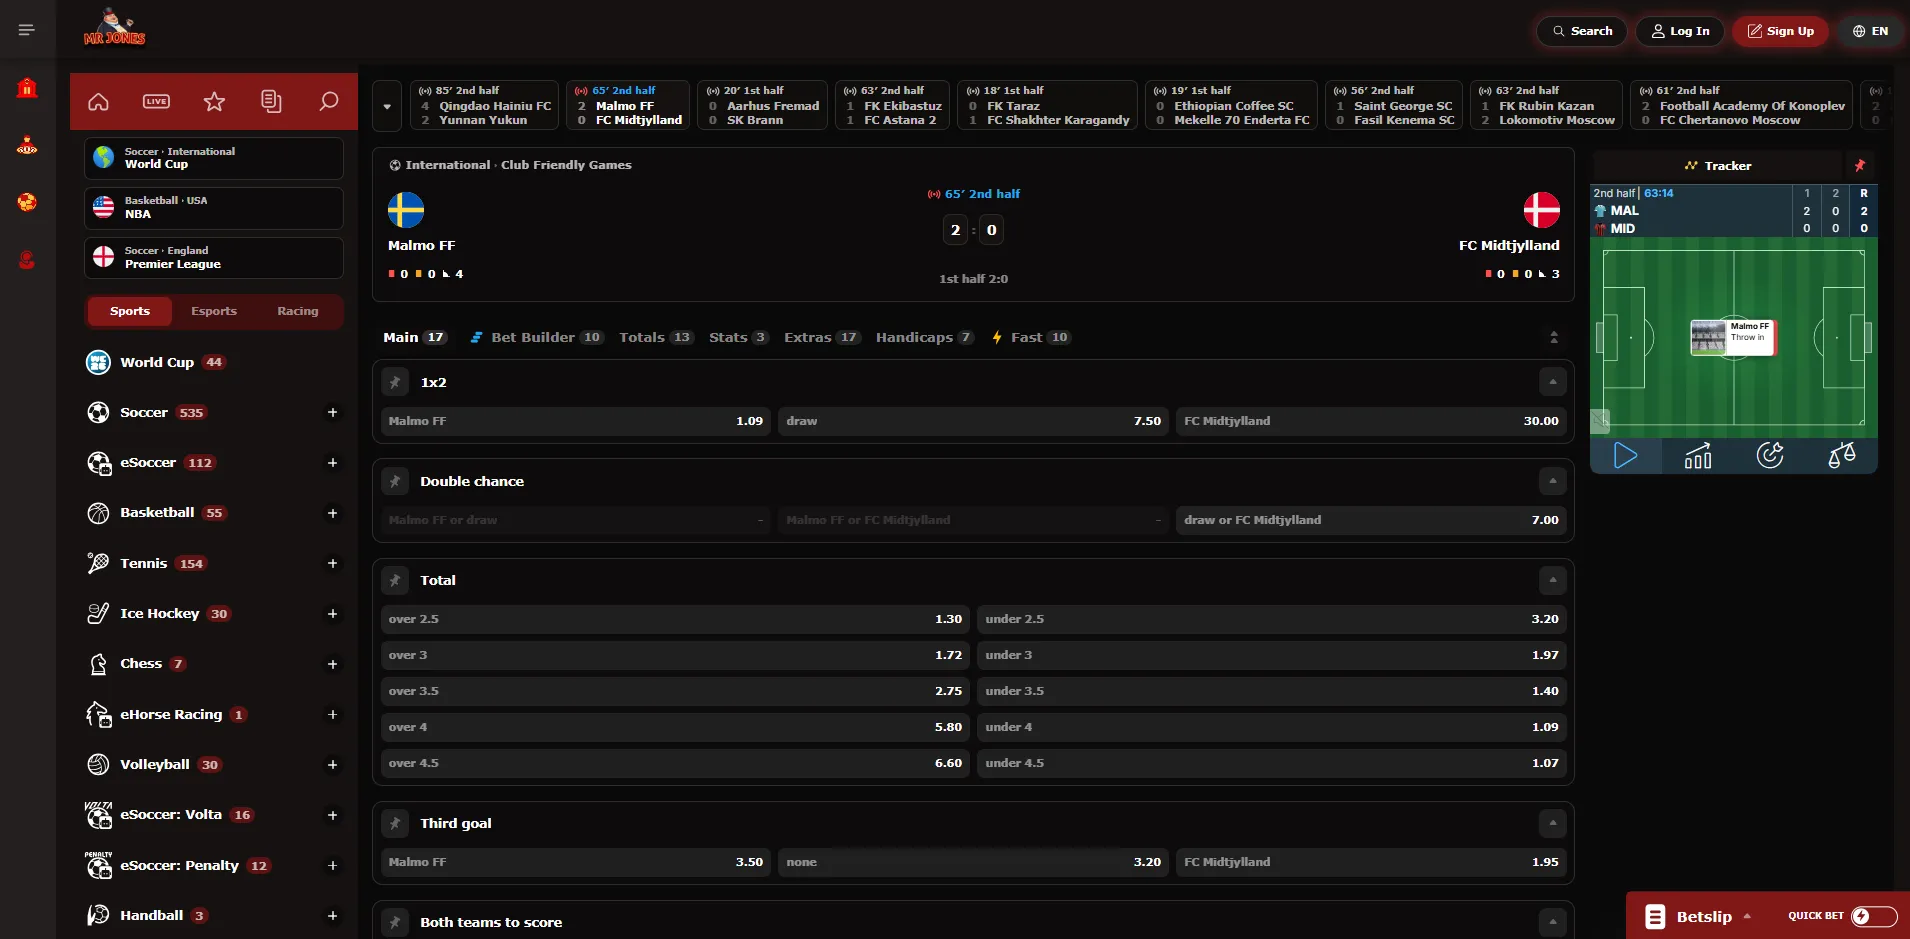Screen dimensions: 1910x939
Task: Pin the Total market
Action: pyautogui.click(x=395, y=580)
